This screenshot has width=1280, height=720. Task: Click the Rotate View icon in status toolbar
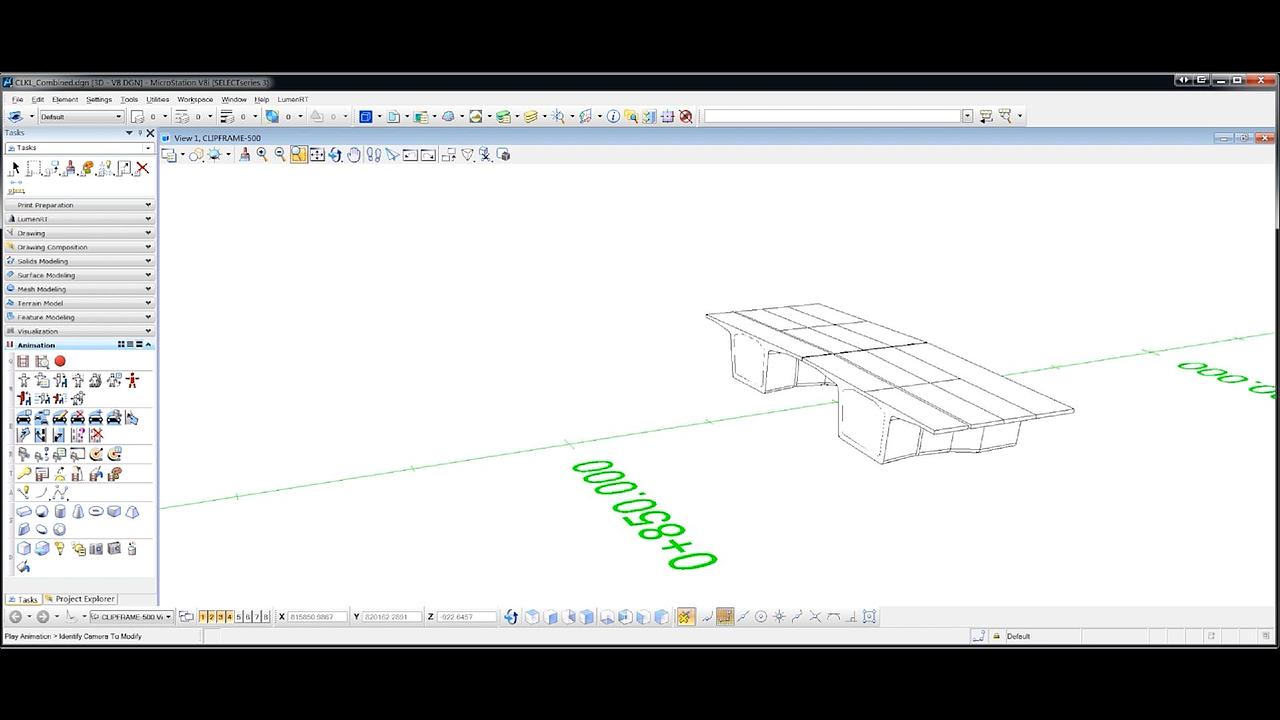(511, 617)
